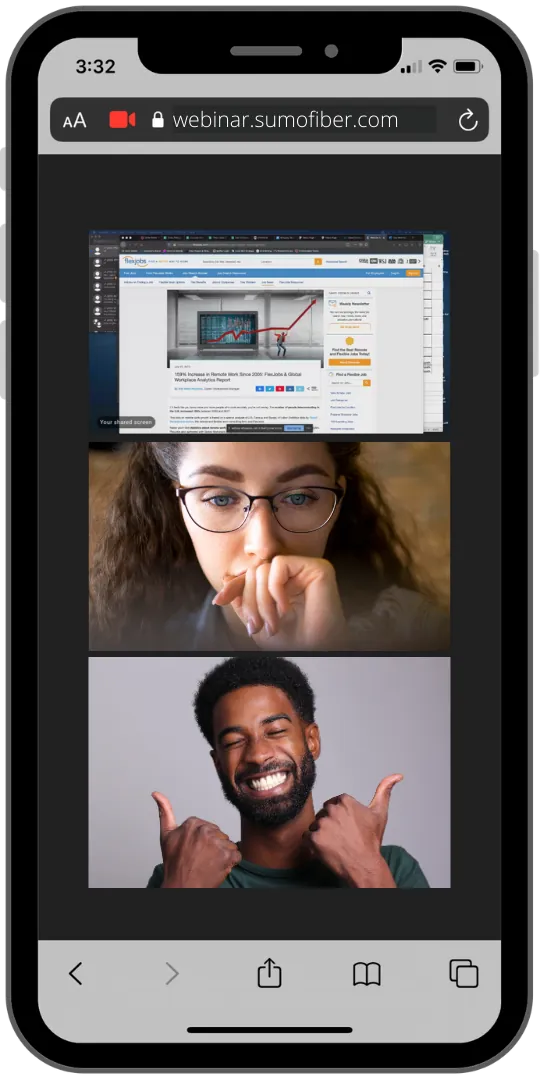Show open tabs overview icon

pos(464,974)
